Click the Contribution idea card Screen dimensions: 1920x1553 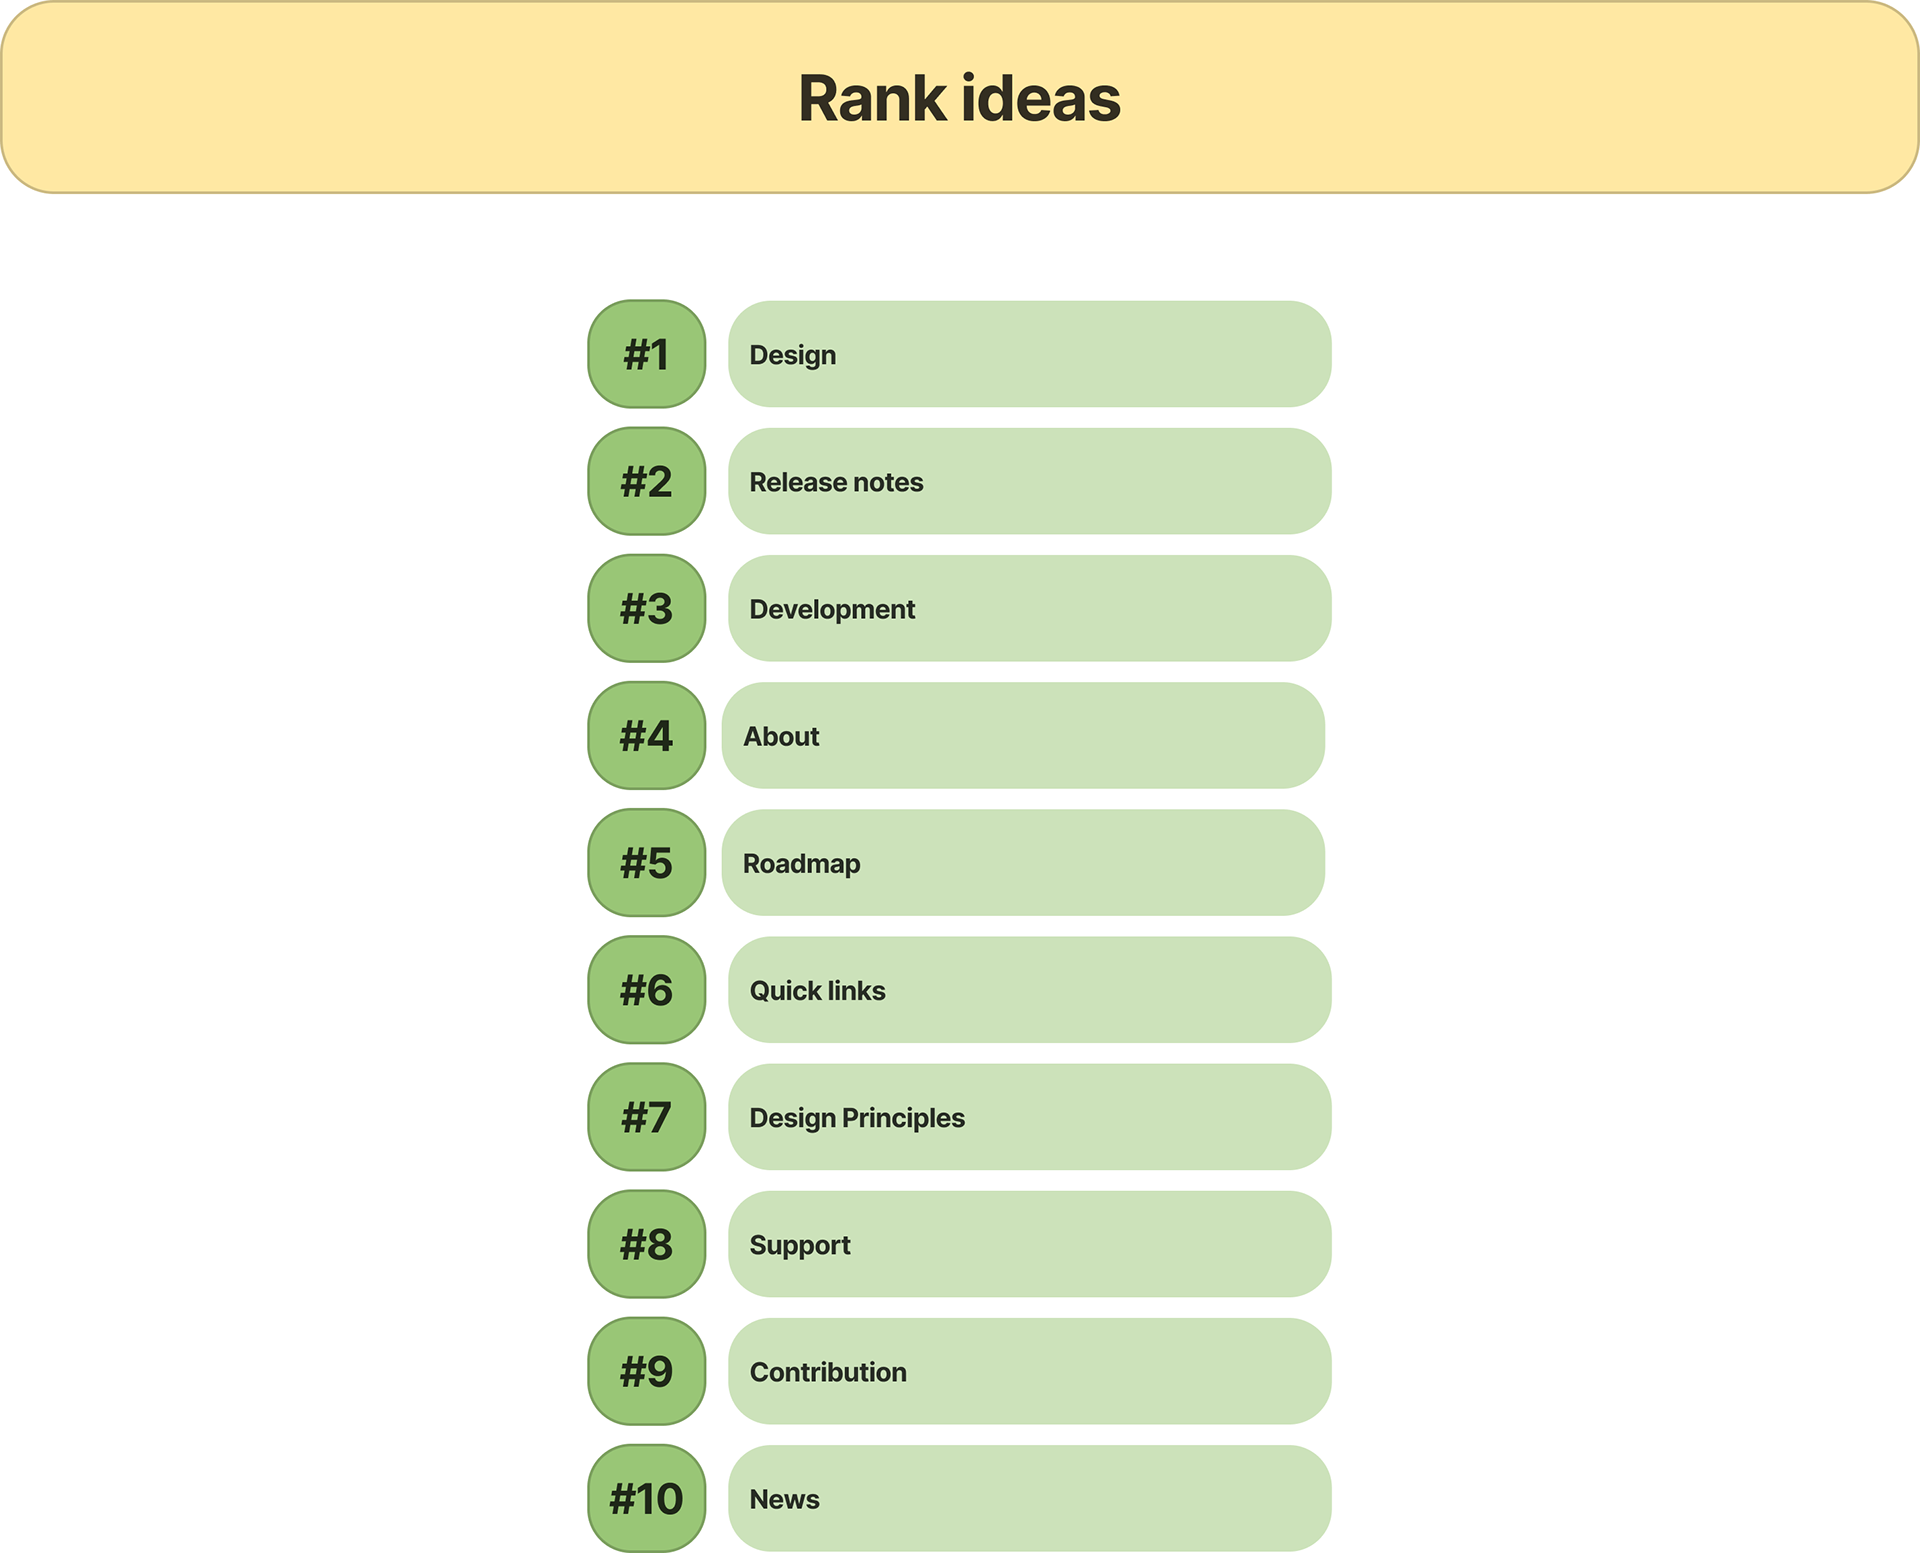(x=1029, y=1370)
